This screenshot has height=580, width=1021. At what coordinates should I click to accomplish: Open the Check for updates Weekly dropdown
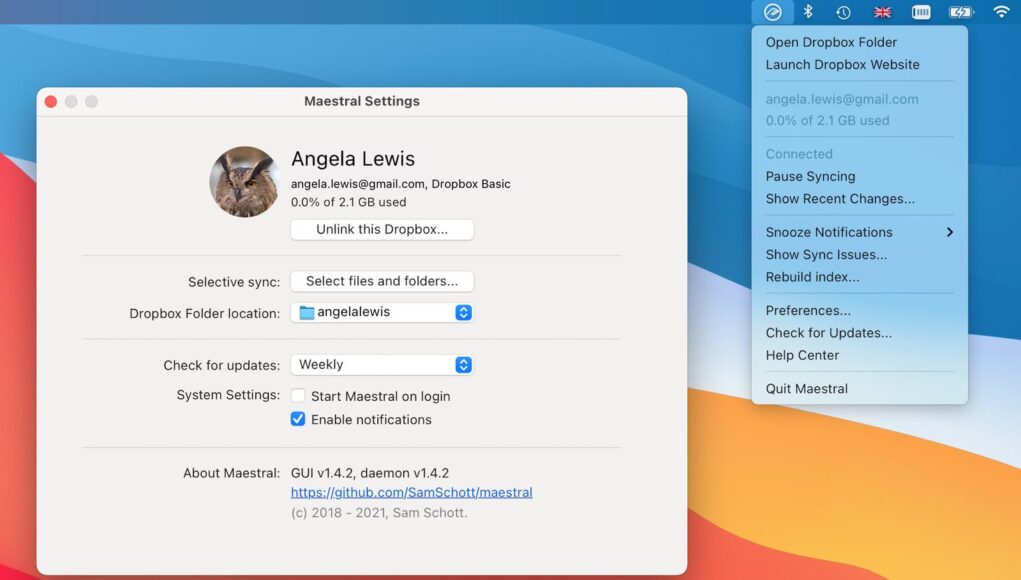[x=382, y=365]
